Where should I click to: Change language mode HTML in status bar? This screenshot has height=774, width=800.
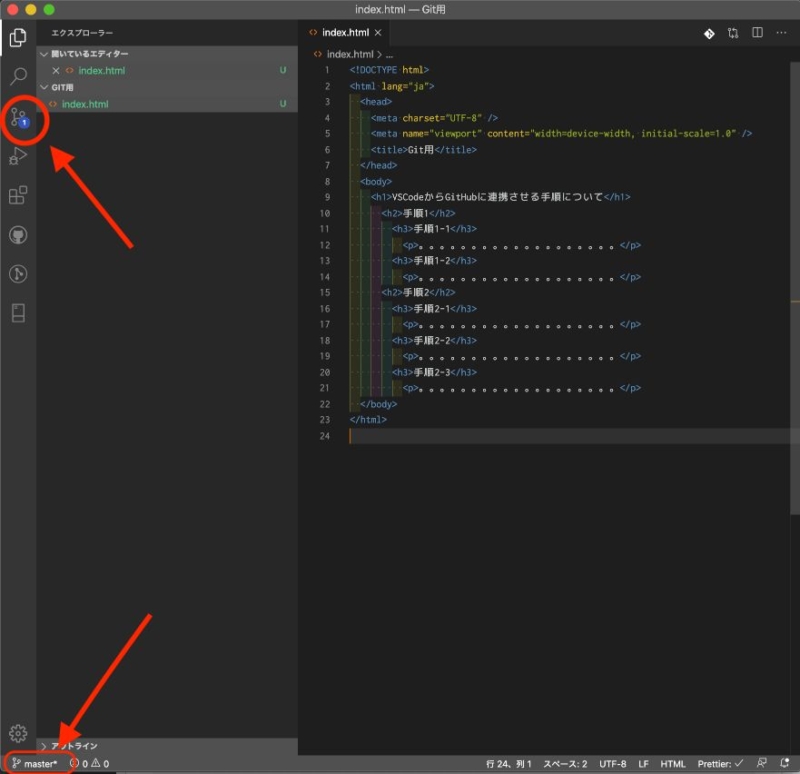tap(672, 764)
